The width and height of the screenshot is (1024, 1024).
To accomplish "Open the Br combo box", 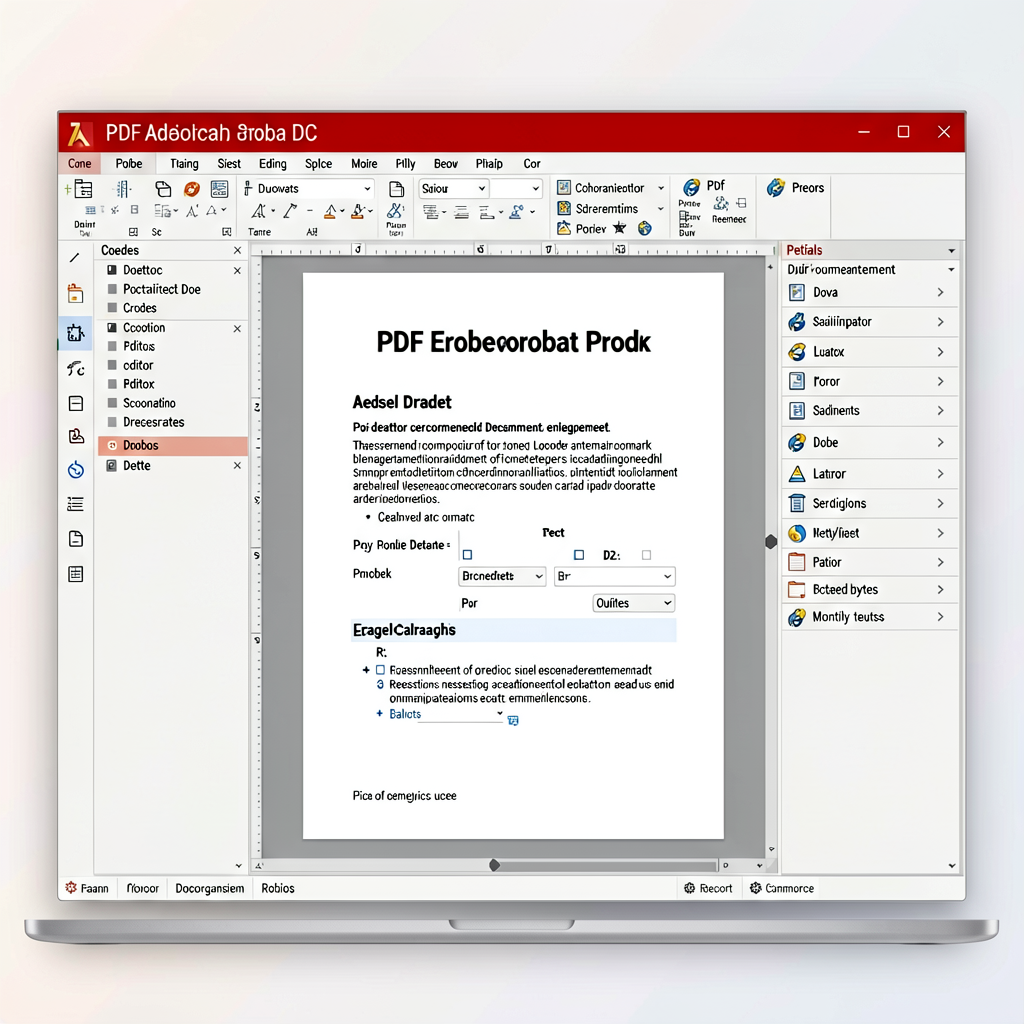I will [x=615, y=576].
